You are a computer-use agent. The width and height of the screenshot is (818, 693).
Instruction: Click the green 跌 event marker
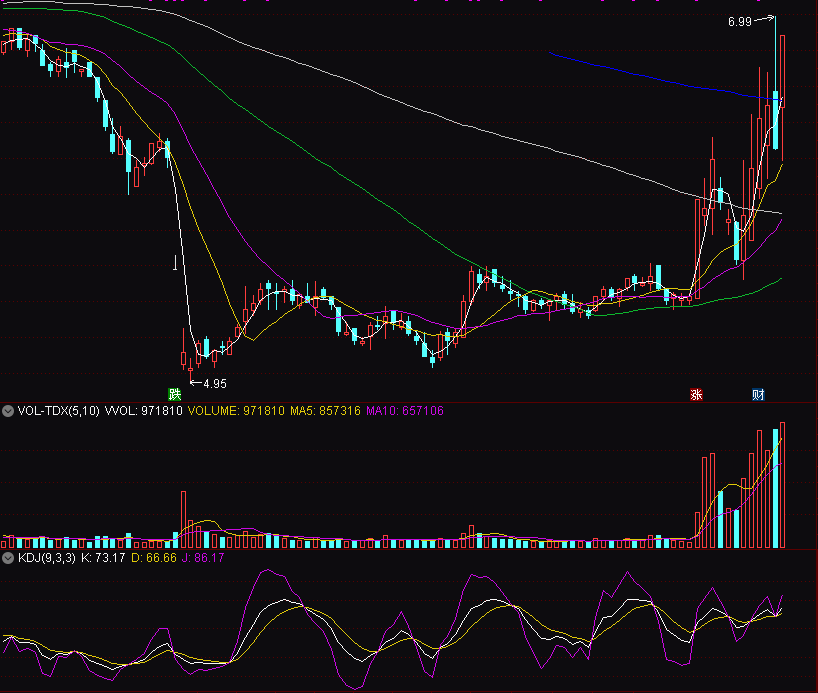tap(175, 395)
